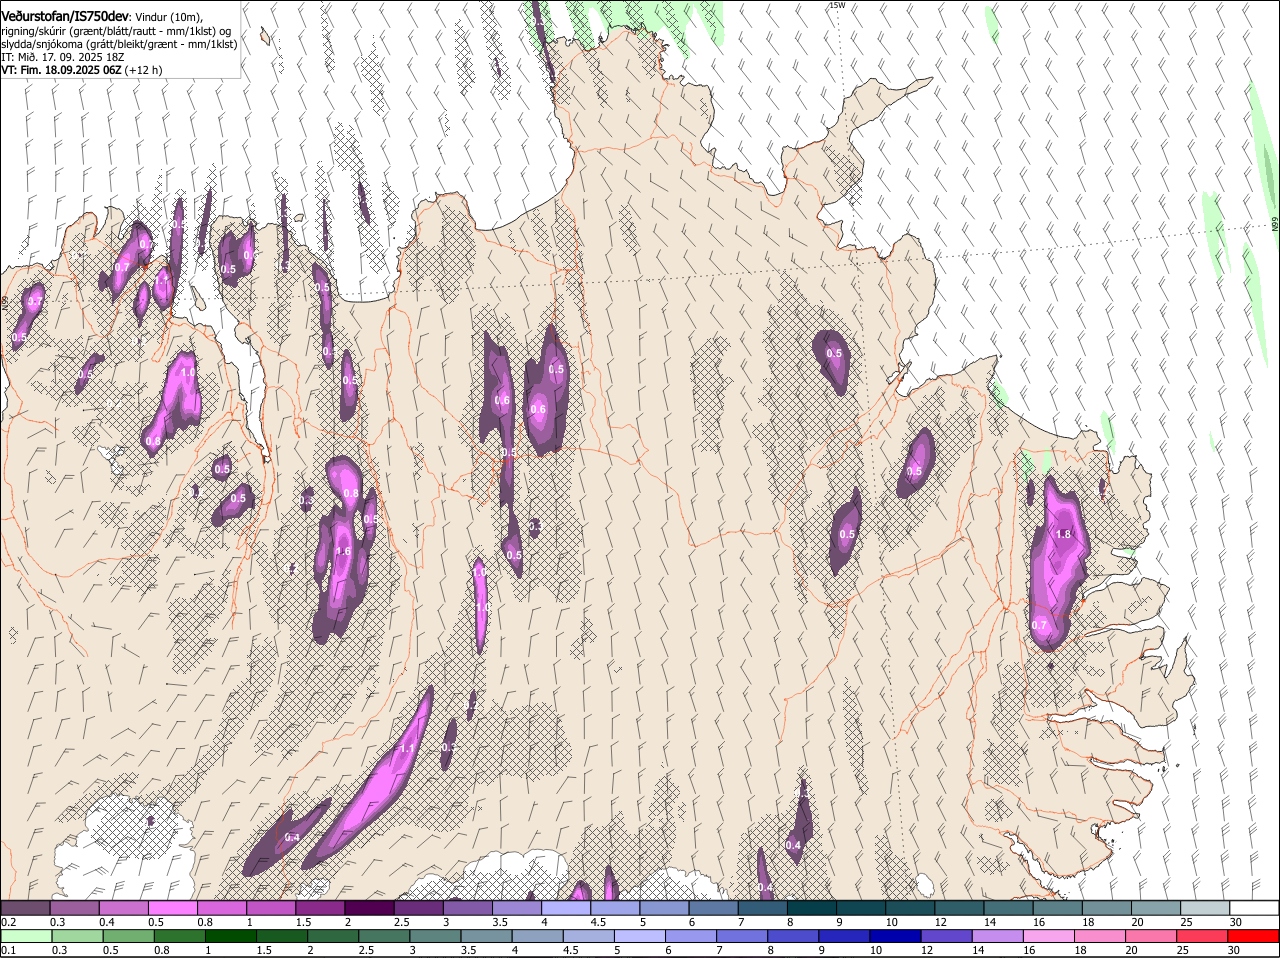Pick the bright pink 0.5–0.8 swatch, upper legend
The height and width of the screenshot is (958, 1280).
click(x=172, y=908)
